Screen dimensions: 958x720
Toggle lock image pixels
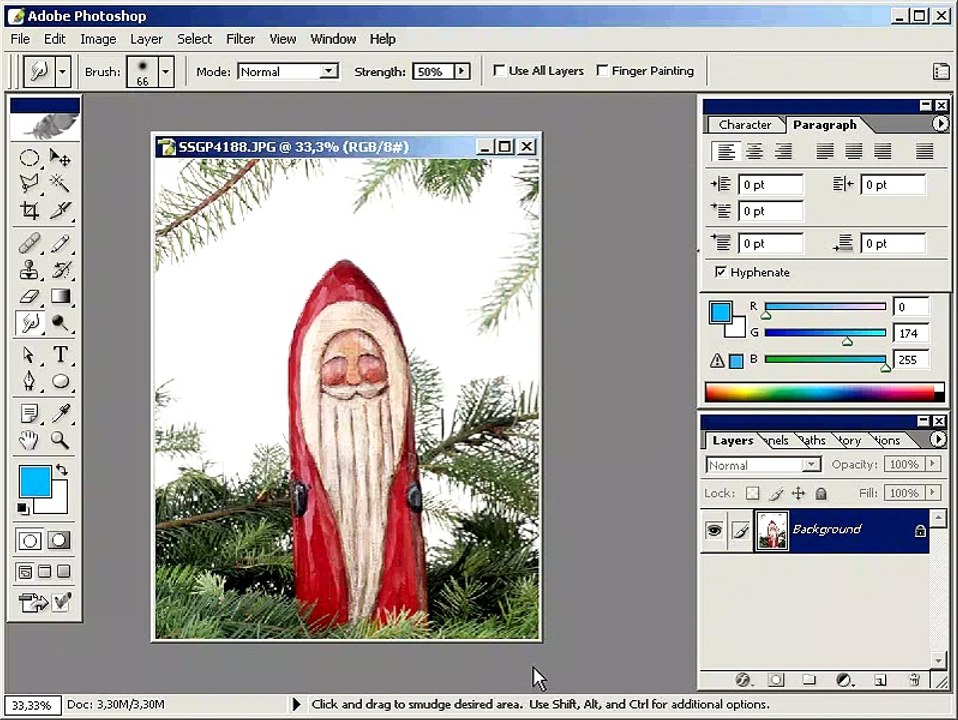(x=776, y=493)
